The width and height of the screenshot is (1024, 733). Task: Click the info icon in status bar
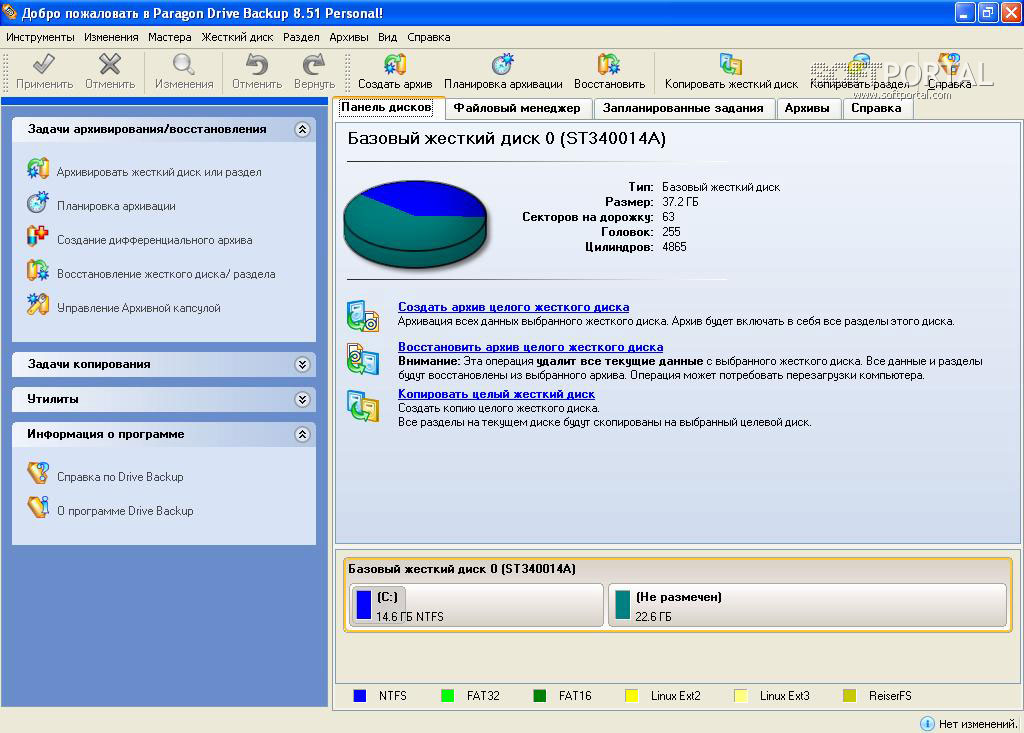coord(927,723)
